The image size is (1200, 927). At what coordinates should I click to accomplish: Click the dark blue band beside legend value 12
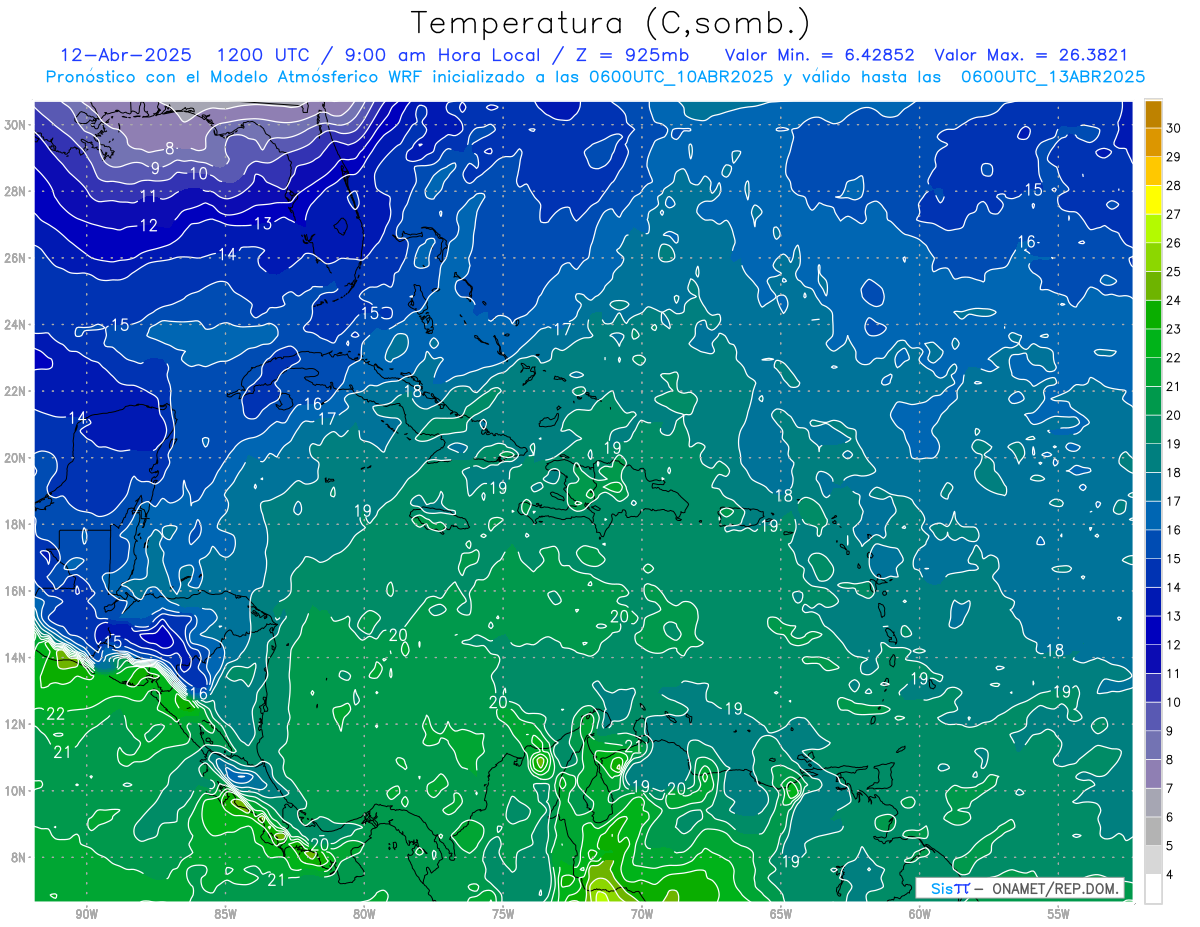pyautogui.click(x=1153, y=631)
